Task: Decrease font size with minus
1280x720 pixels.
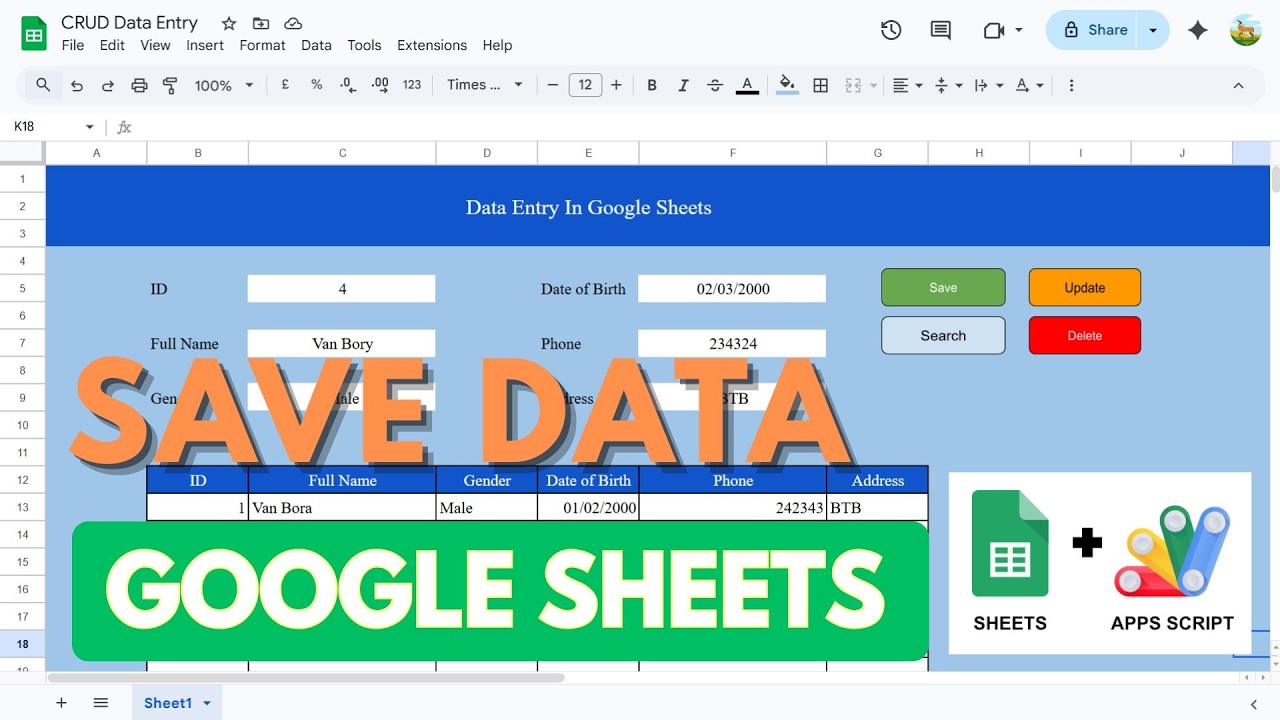Action: [553, 85]
